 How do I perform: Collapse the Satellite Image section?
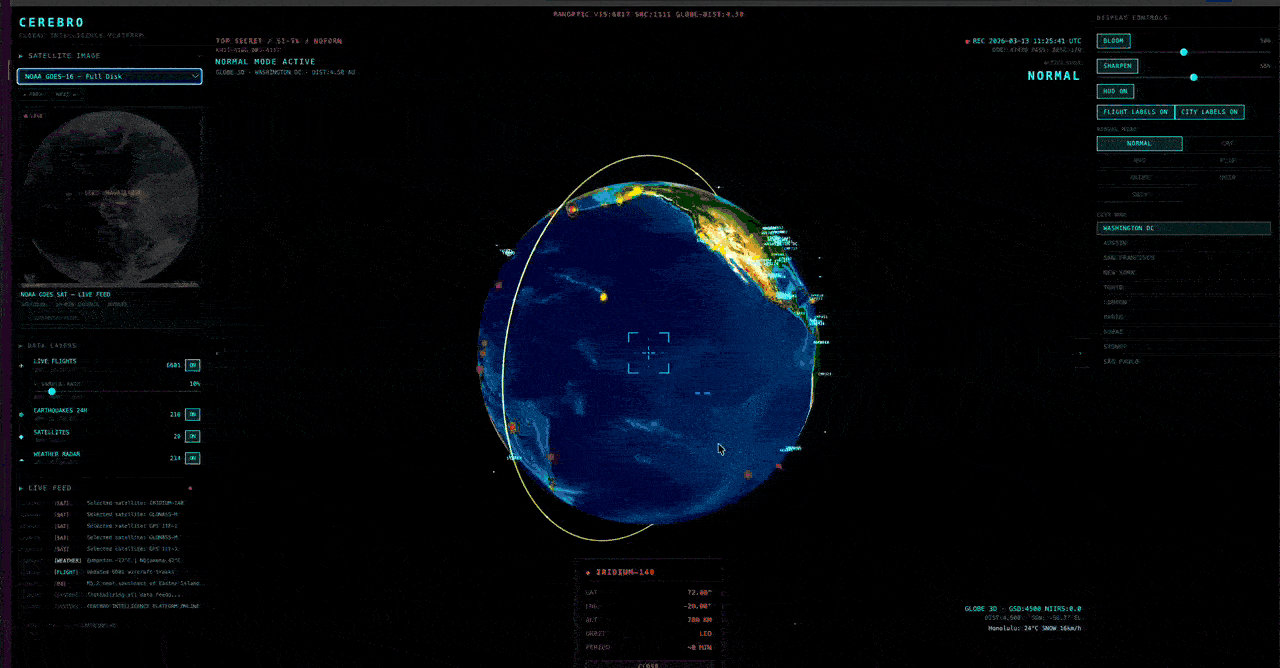60,56
